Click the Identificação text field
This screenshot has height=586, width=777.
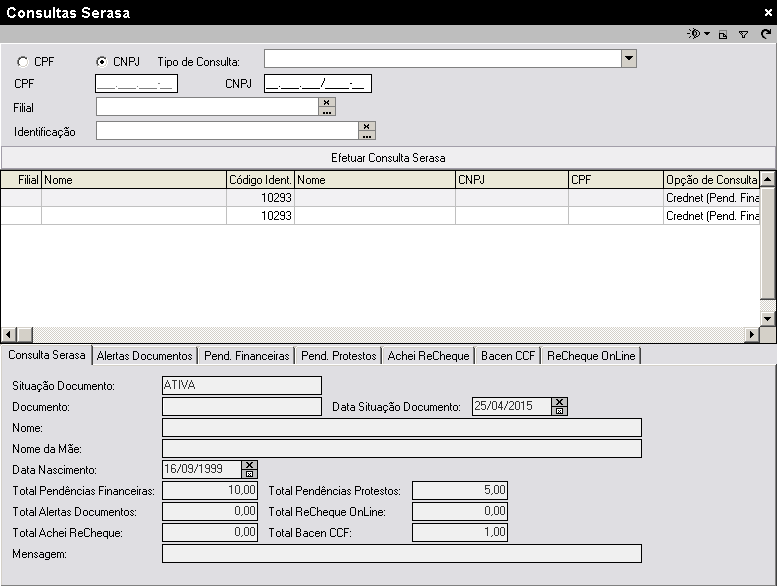227,131
